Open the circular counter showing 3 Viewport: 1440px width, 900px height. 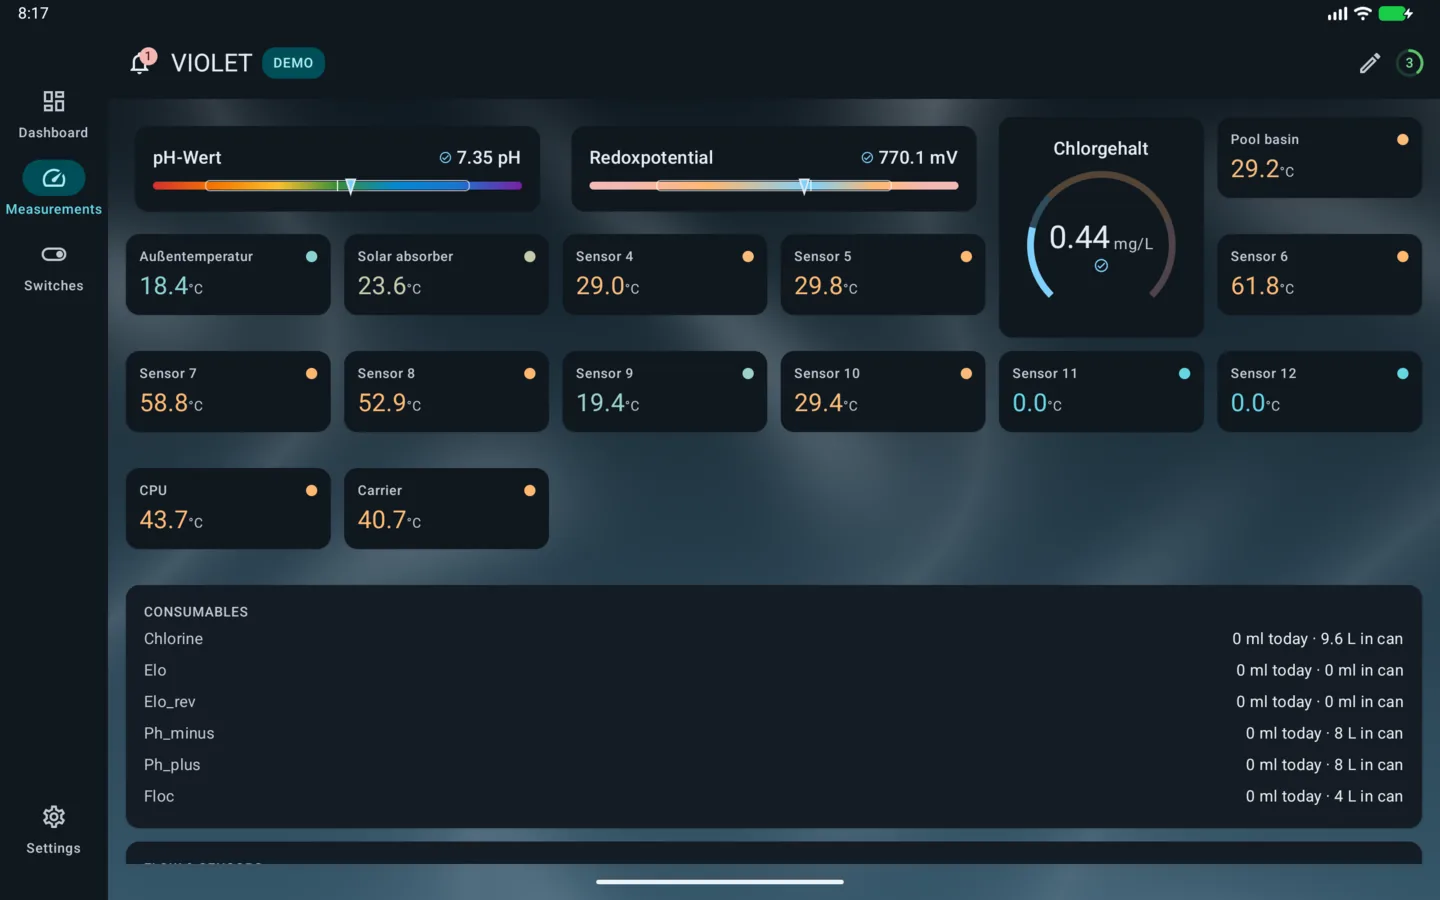click(x=1409, y=63)
